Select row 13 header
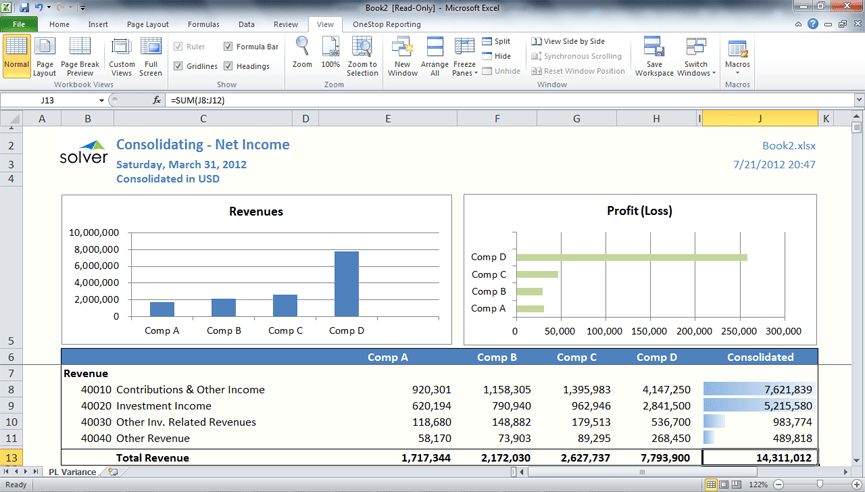Viewport: 865px width, 492px height. 11,458
